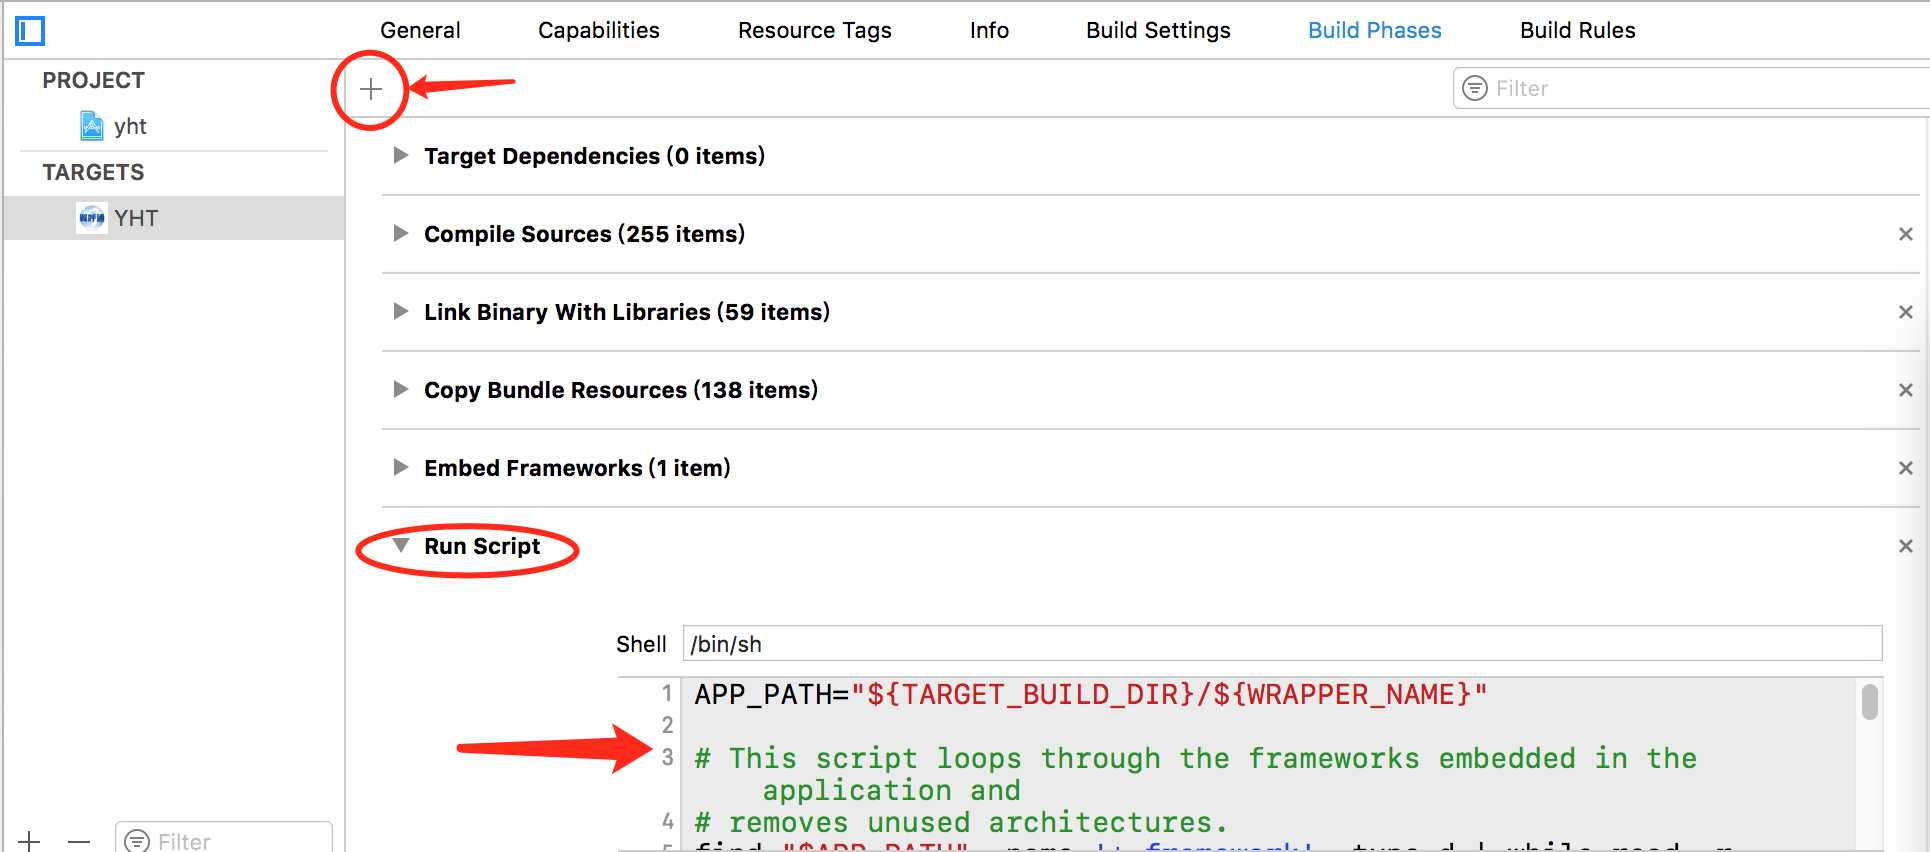Screen dimensions: 1930x852
Task: Remove the Copy Bundle Resources phase
Action: click(1906, 390)
